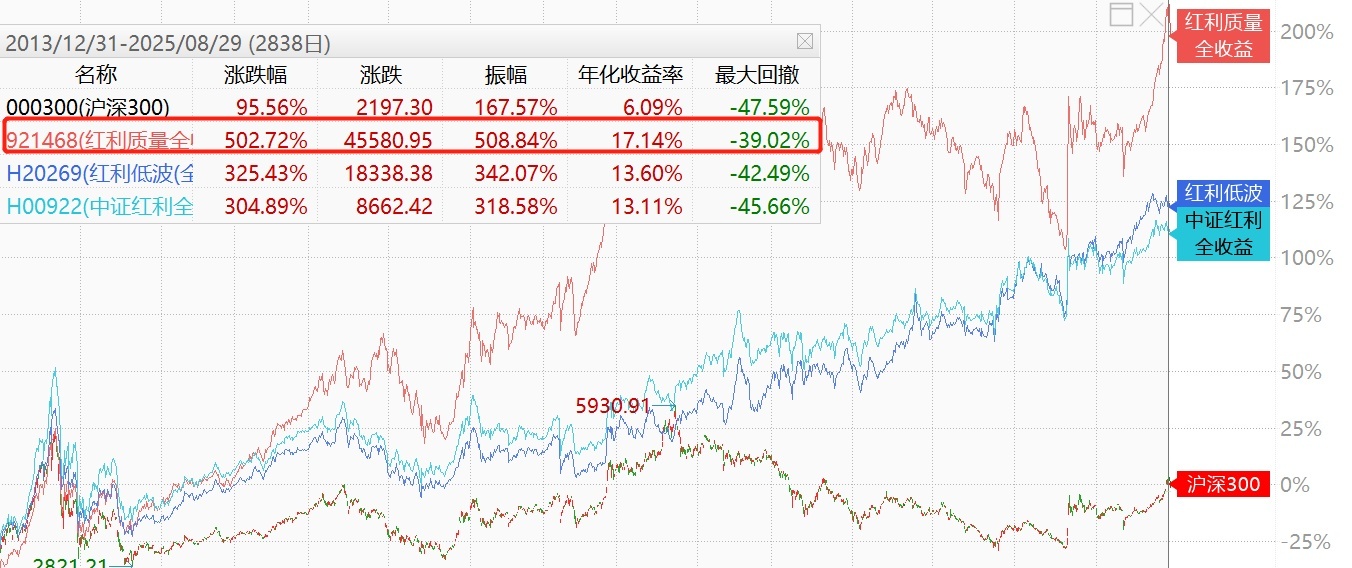Close the interval statistics panel

(804, 42)
